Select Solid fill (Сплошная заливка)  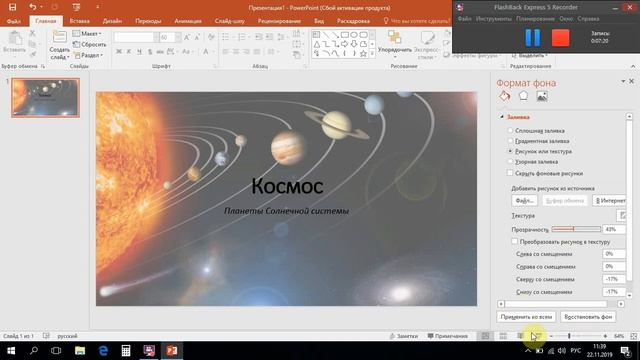point(539,131)
